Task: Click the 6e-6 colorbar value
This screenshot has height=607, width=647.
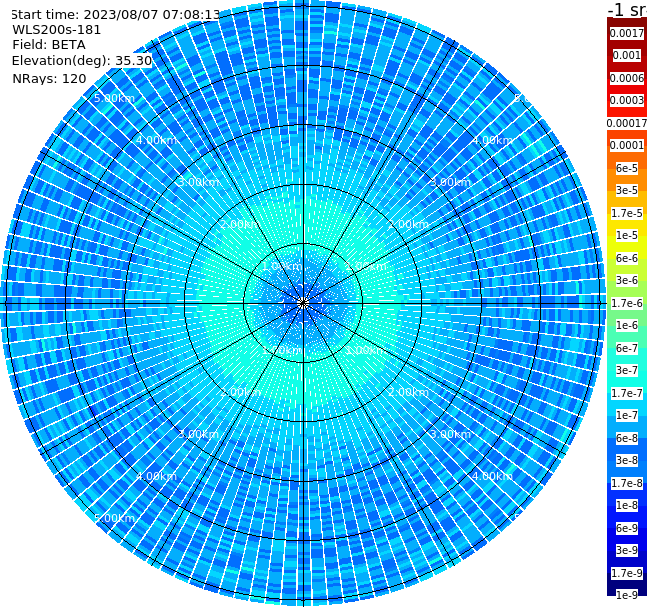Action: (627, 258)
